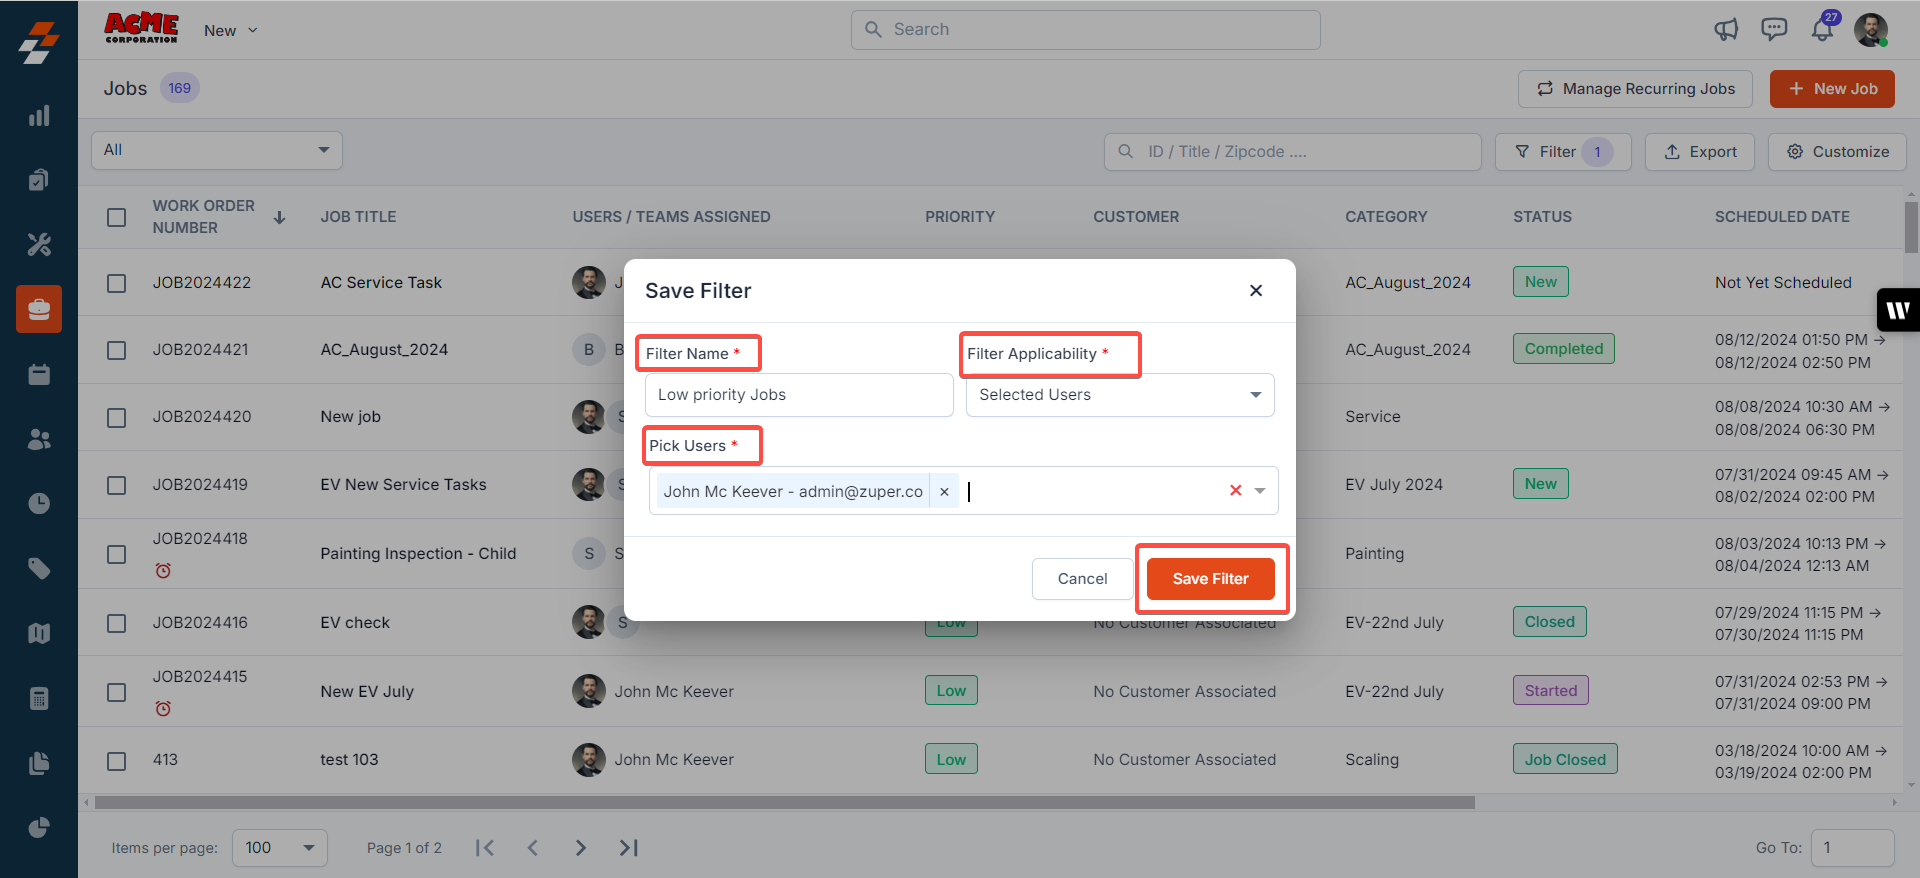The height and width of the screenshot is (878, 1920).
Task: Open the notifications bell icon
Action: coord(1822,30)
